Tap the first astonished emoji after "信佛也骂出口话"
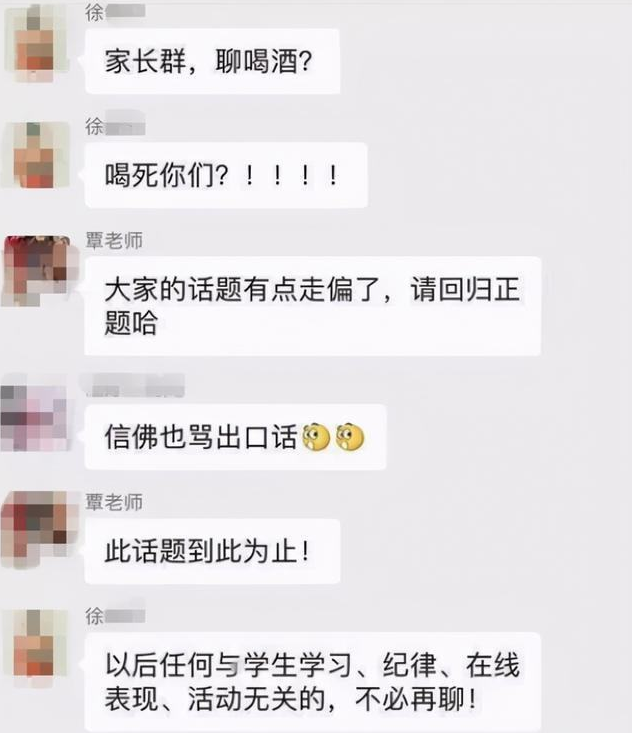This screenshot has height=733, width=632. point(316,438)
